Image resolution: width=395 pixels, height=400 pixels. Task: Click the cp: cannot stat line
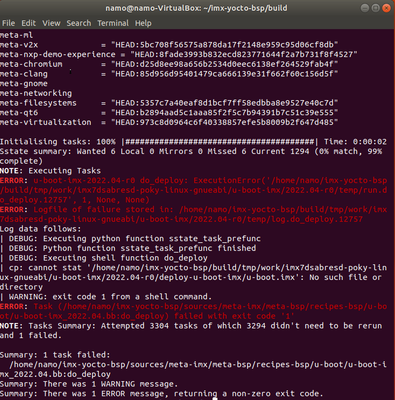click(x=194, y=277)
